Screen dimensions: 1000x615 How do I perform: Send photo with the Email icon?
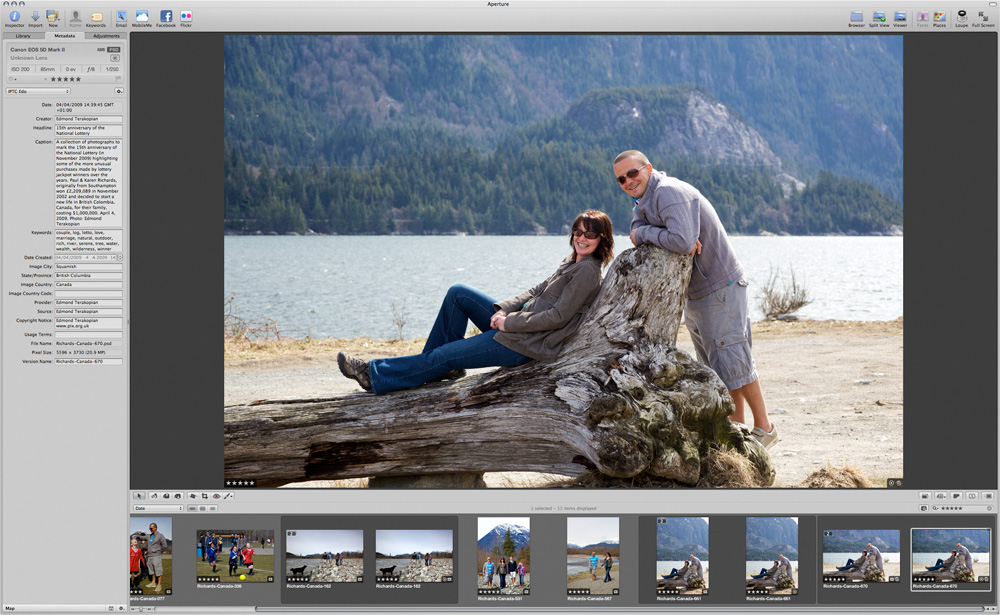(x=121, y=16)
